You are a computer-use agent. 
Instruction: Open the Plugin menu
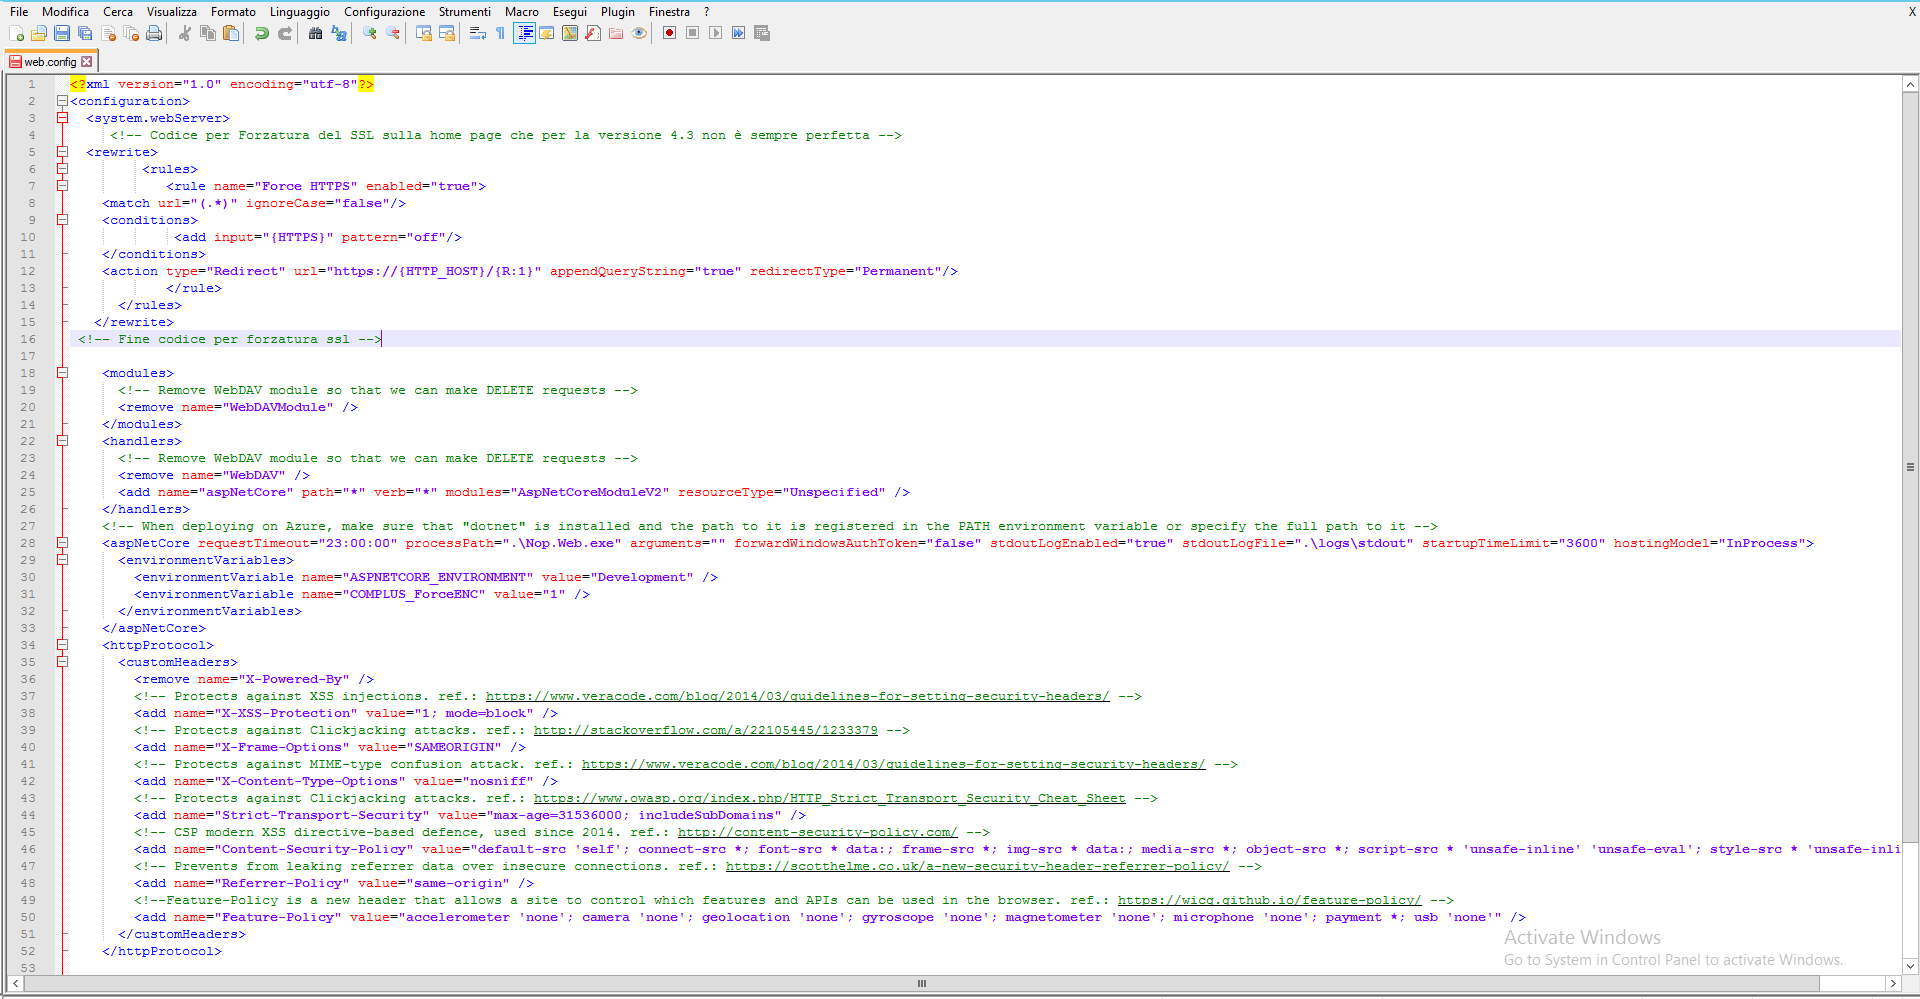(x=618, y=12)
